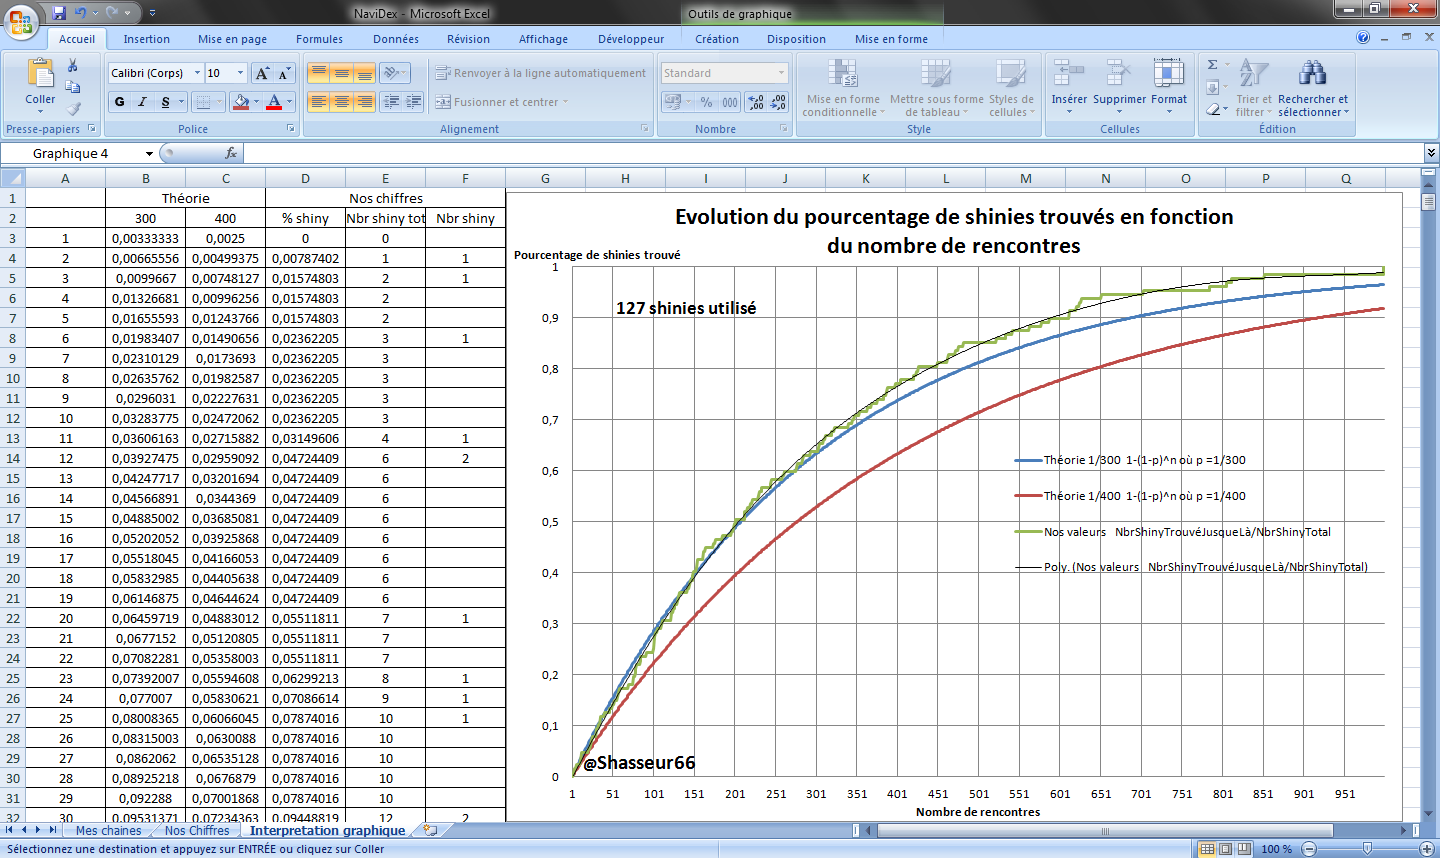The width and height of the screenshot is (1440, 858).
Task: Open Excel help question mark
Action: click(x=1363, y=37)
